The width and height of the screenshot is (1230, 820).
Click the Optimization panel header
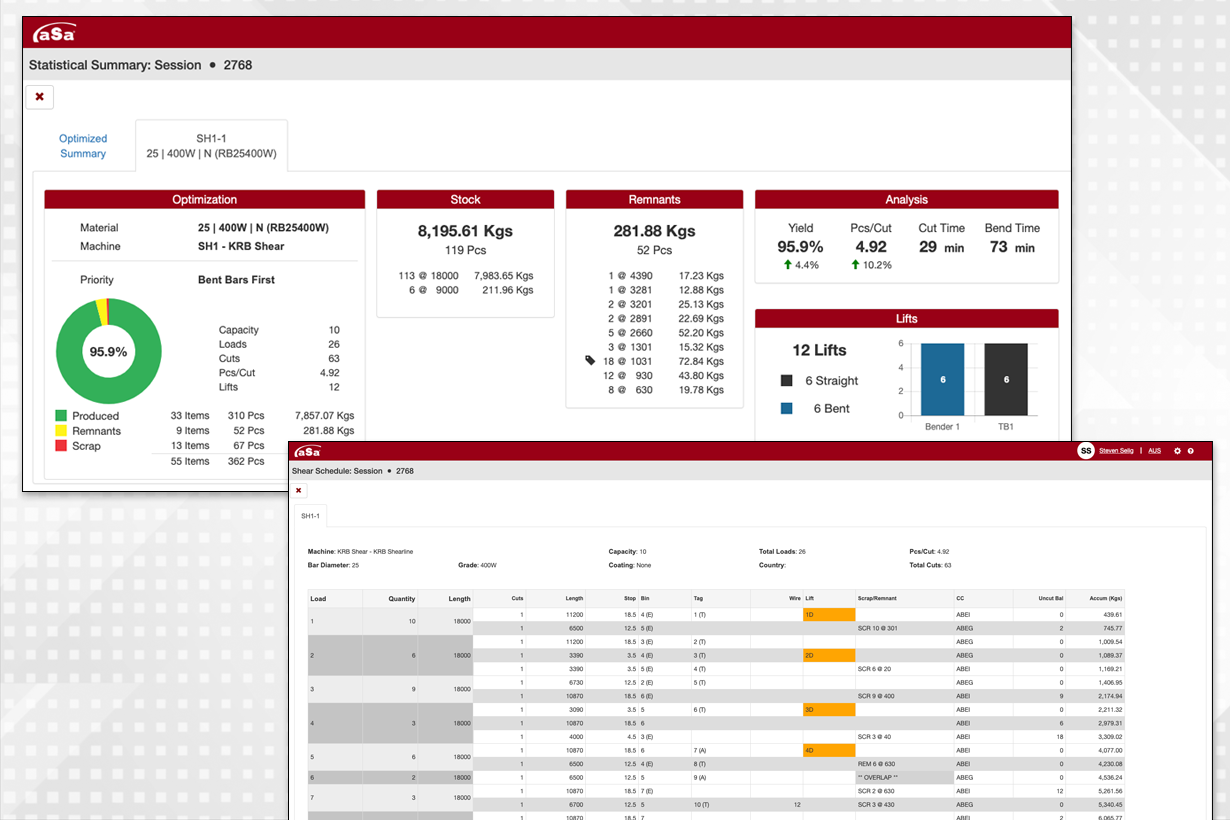pos(205,200)
